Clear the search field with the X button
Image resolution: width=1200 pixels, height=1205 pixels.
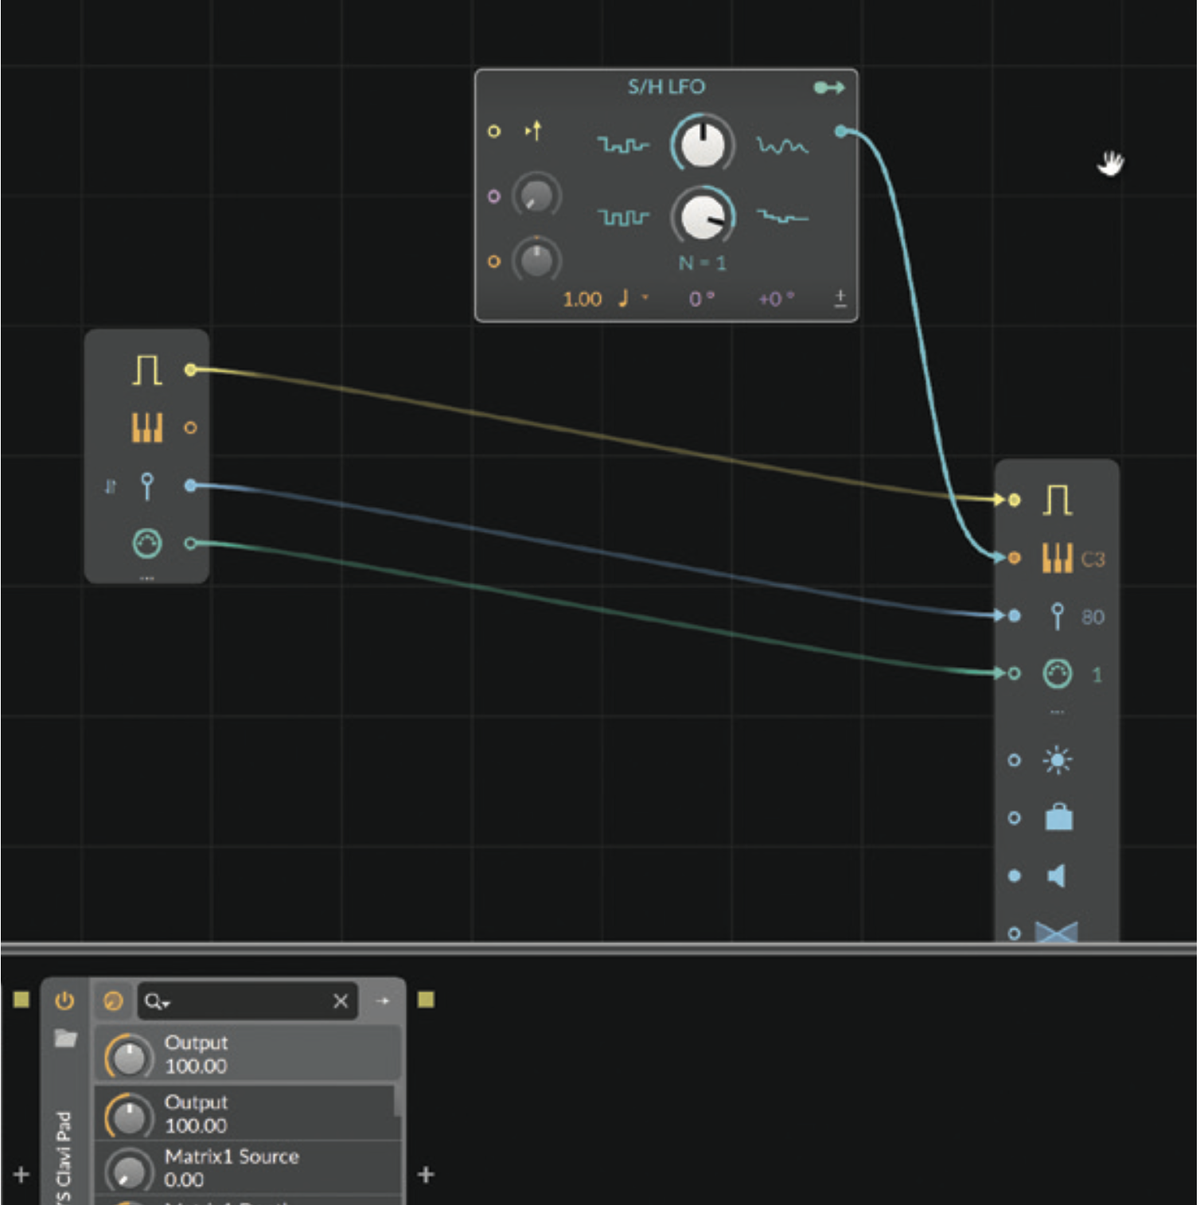click(340, 1000)
